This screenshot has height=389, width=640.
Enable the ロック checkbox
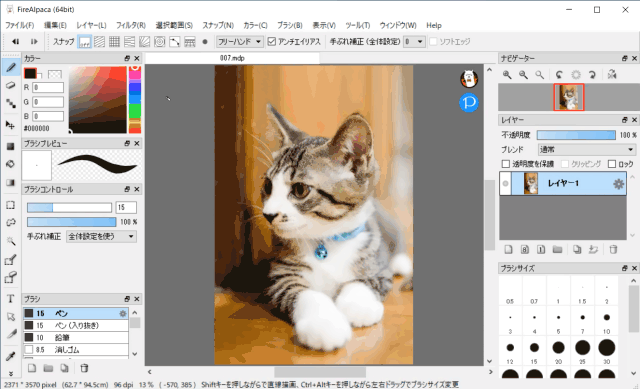coord(612,164)
